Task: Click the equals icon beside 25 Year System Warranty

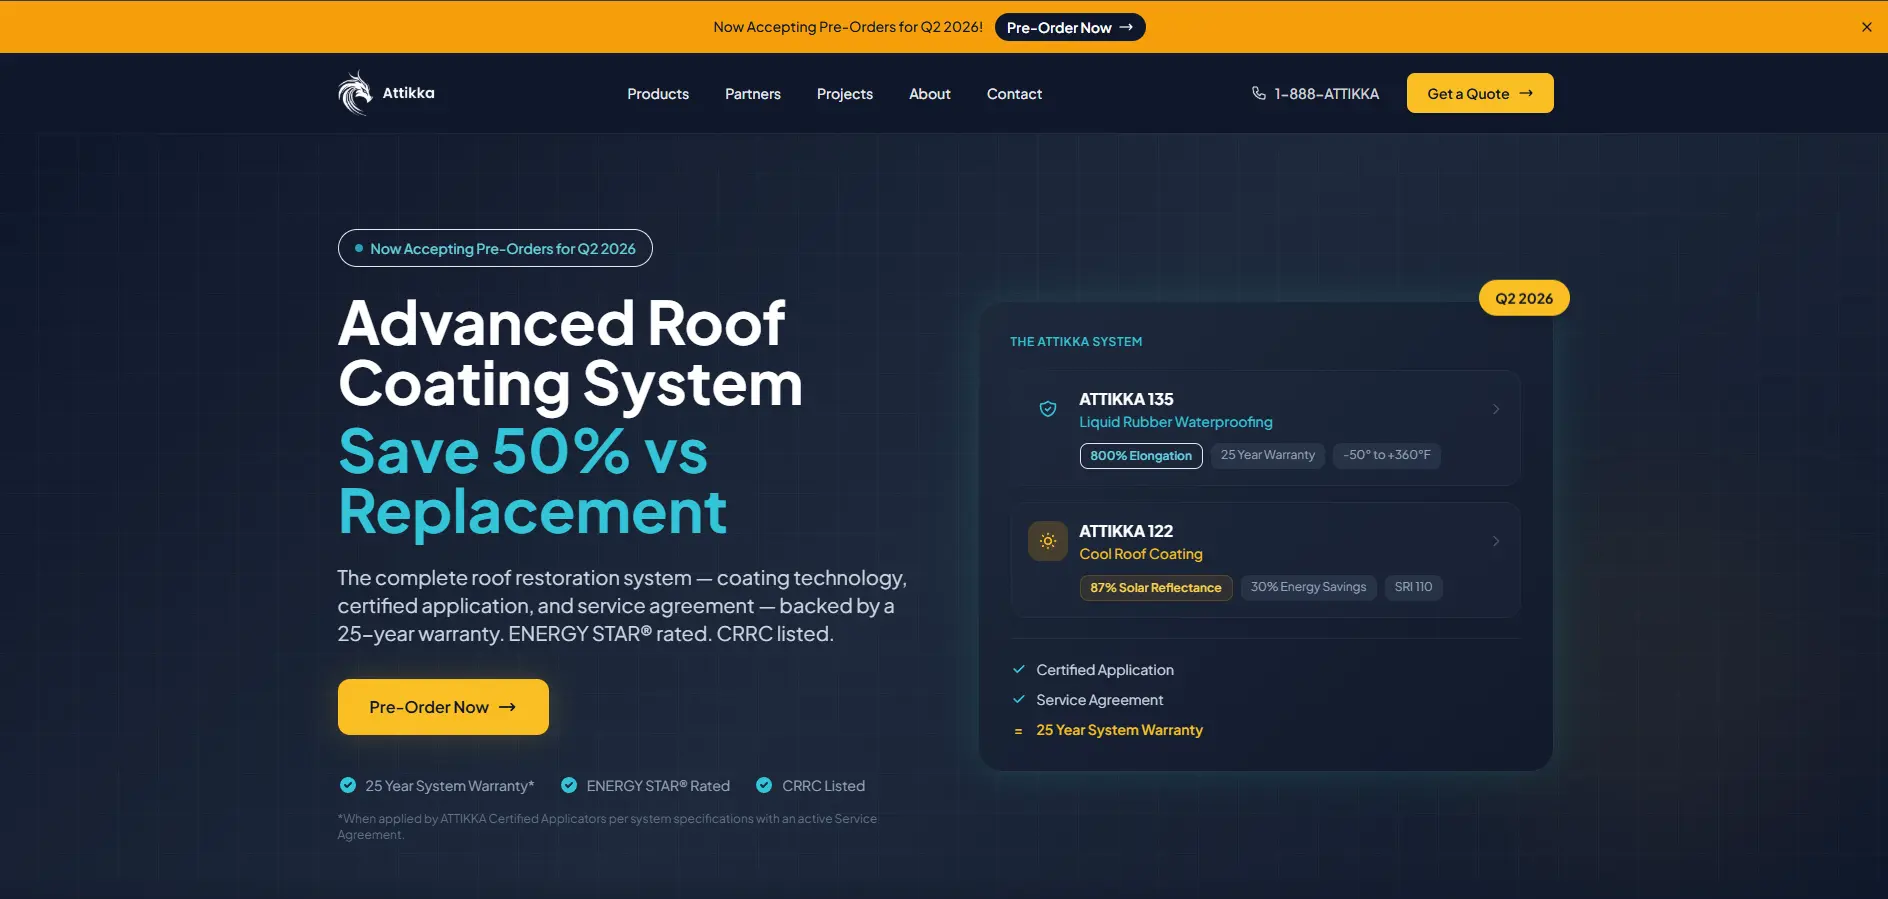Action: tap(1019, 731)
